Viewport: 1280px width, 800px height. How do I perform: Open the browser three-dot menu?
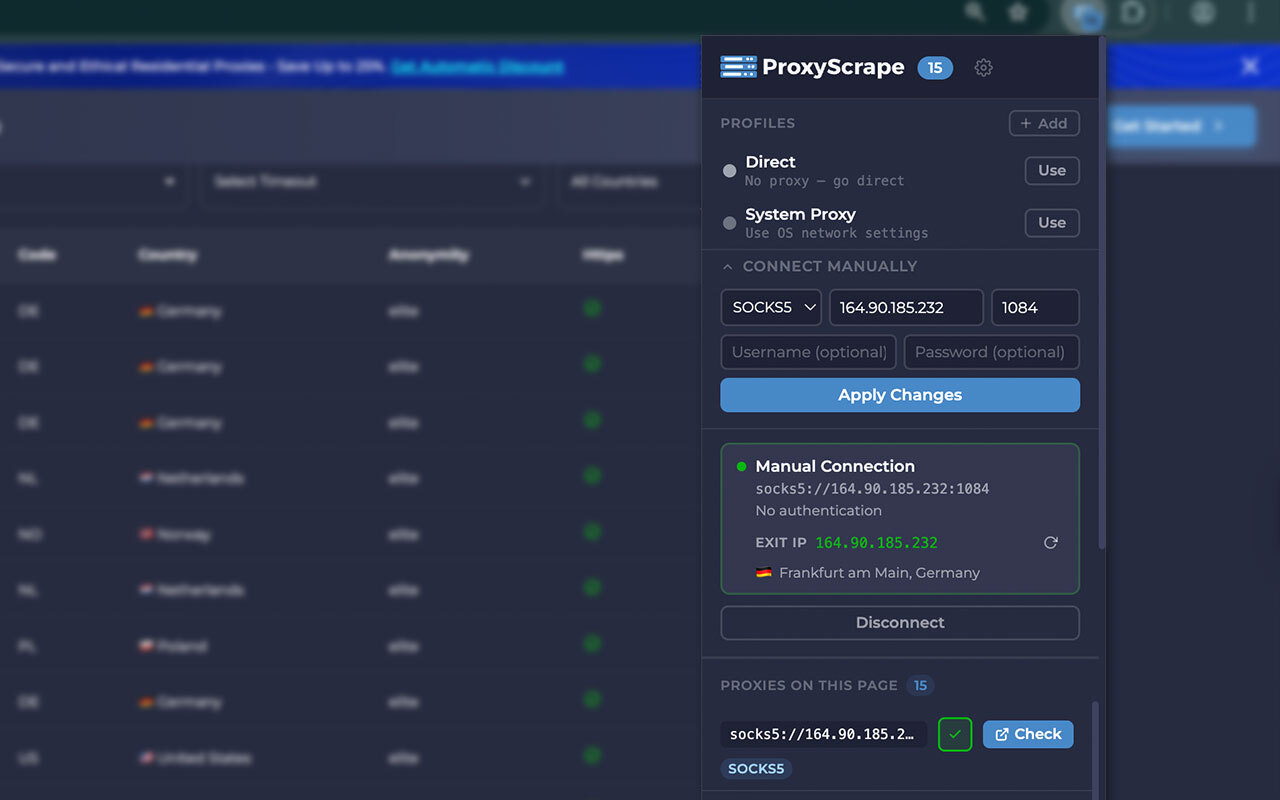click(x=1251, y=12)
